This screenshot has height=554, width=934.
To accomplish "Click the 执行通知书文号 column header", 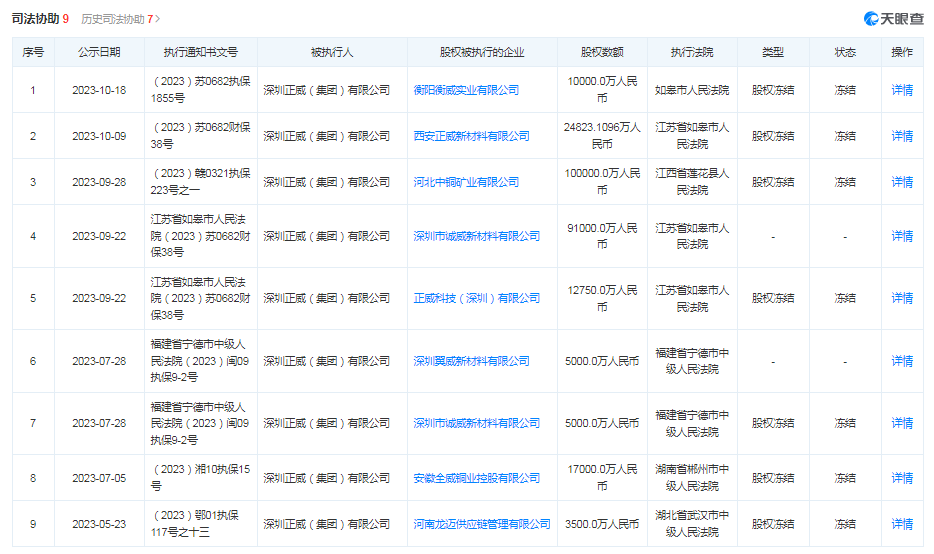I will click(201, 52).
